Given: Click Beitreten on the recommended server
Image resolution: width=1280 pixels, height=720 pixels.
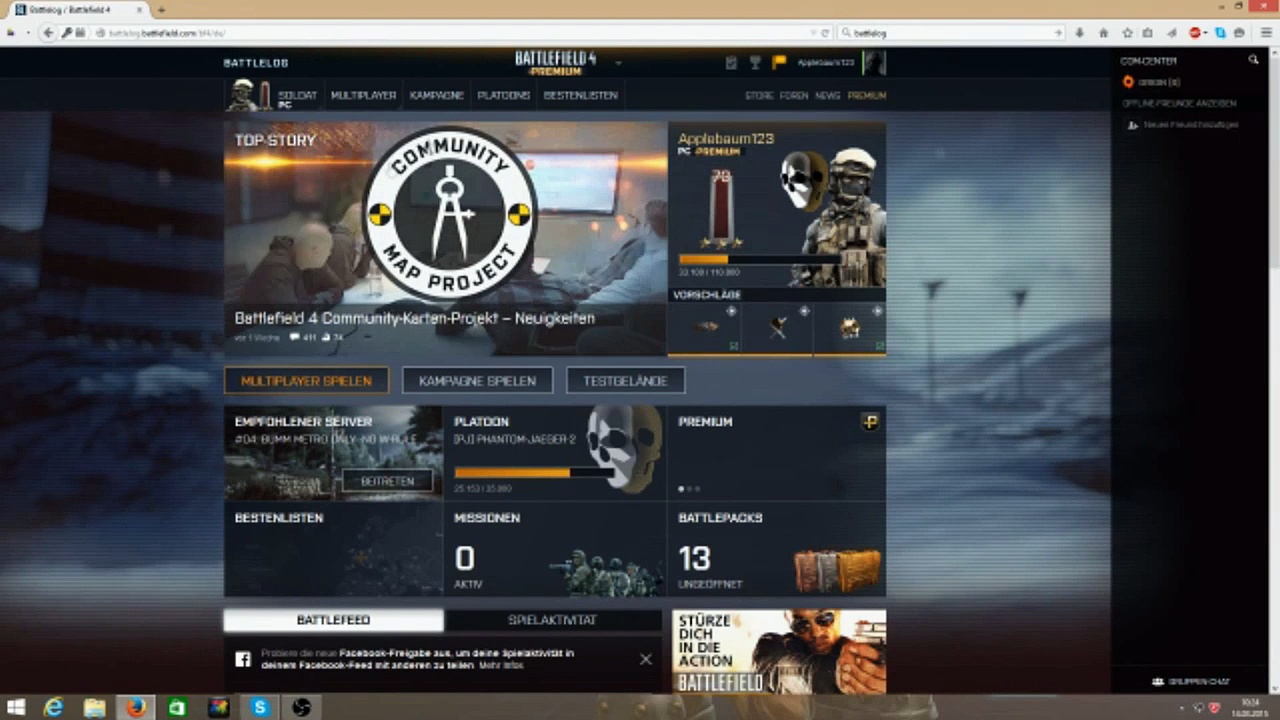Looking at the screenshot, I should tap(387, 481).
